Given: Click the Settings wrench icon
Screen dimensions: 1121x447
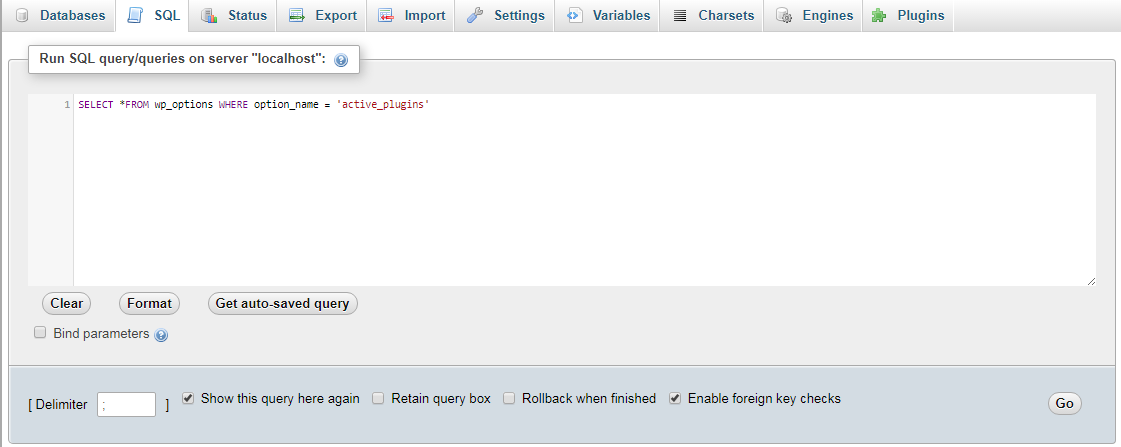Looking at the screenshot, I should click(475, 16).
